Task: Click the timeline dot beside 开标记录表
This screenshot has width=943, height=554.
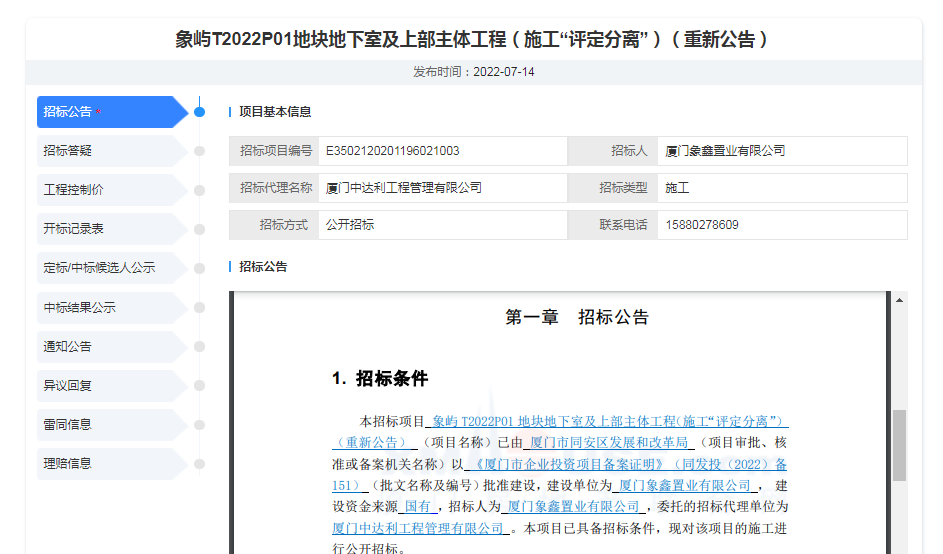Action: pyautogui.click(x=199, y=229)
